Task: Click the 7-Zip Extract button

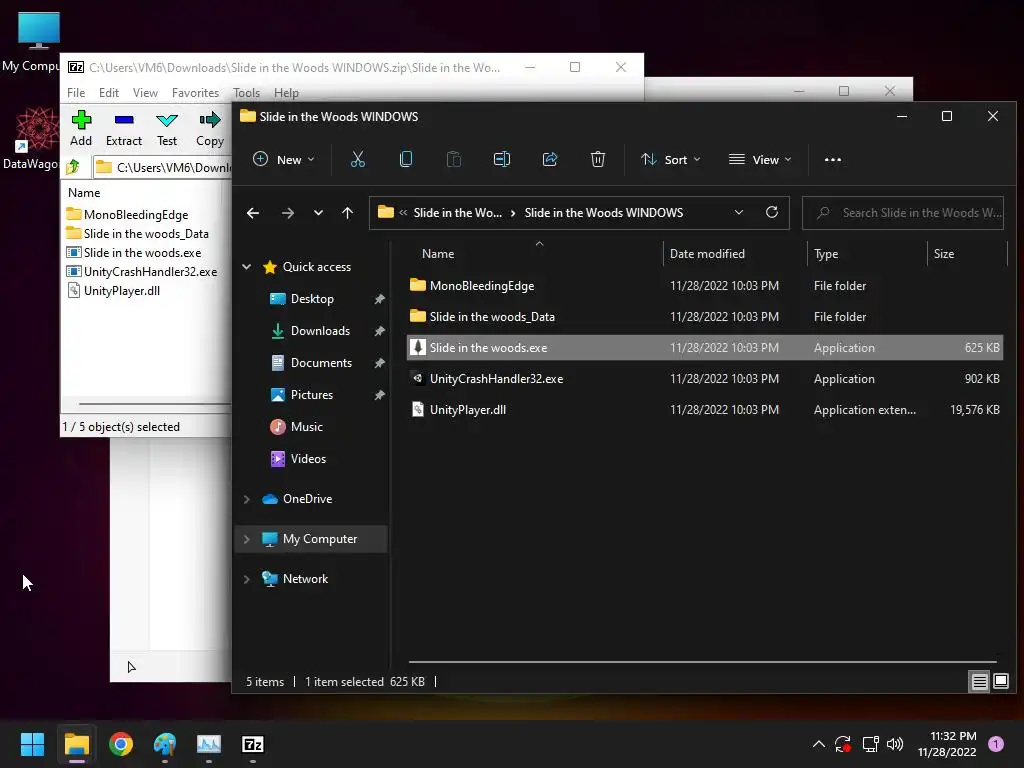Action: [123, 129]
